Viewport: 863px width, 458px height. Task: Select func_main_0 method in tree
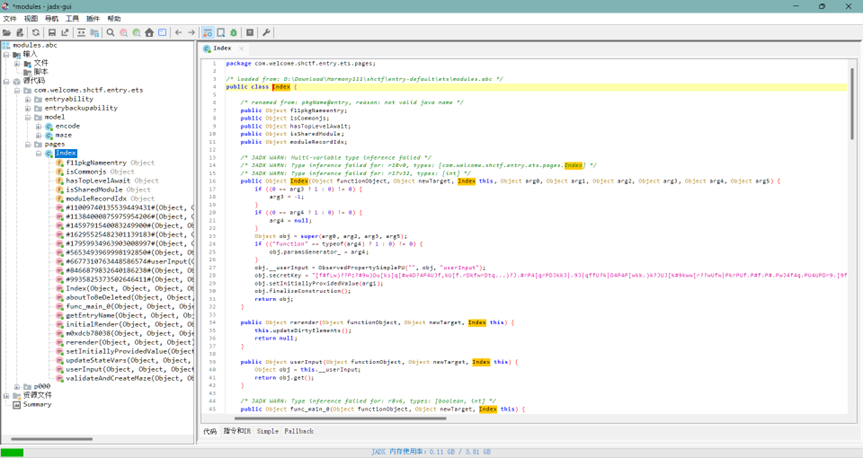pyautogui.click(x=124, y=306)
